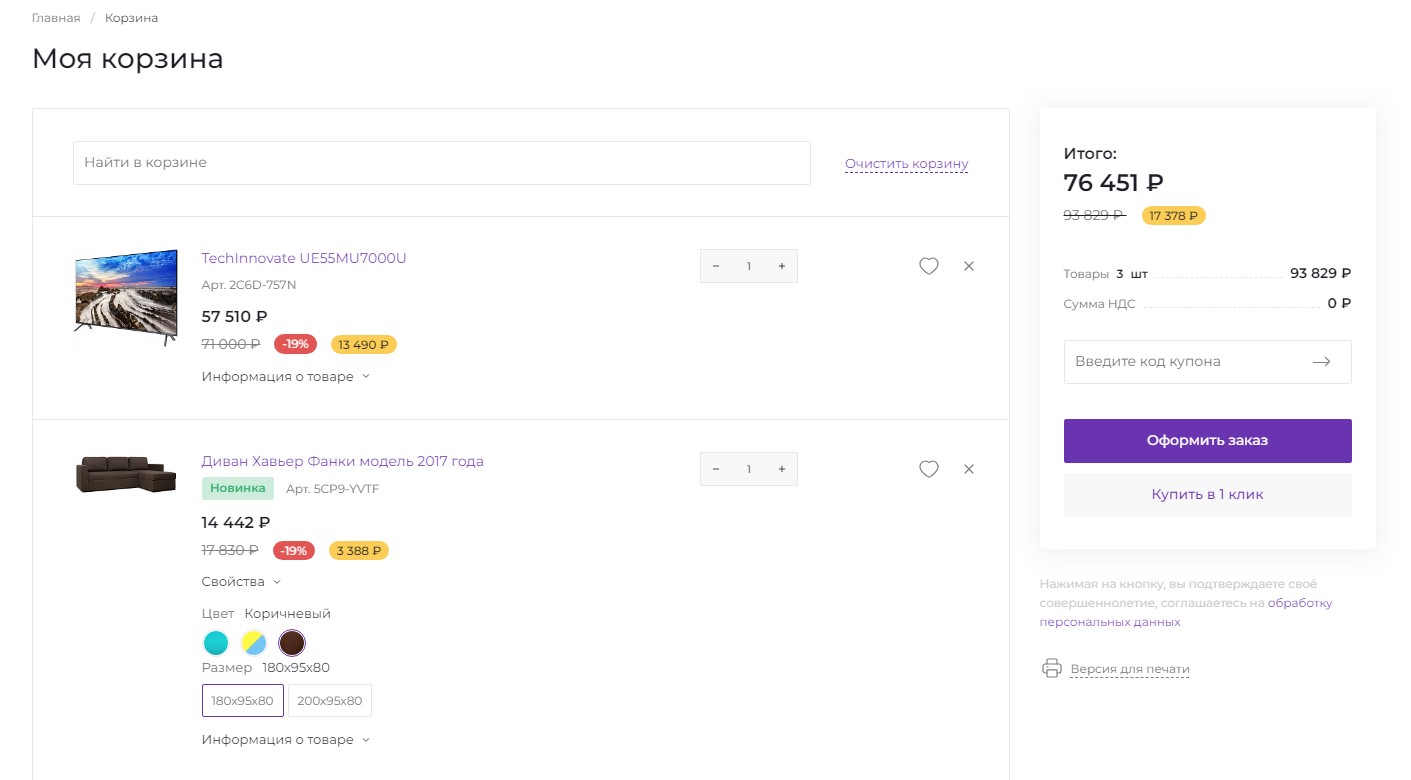Focus the Найти в корзине search field
Viewport: 1411px width, 780px height.
[441, 163]
